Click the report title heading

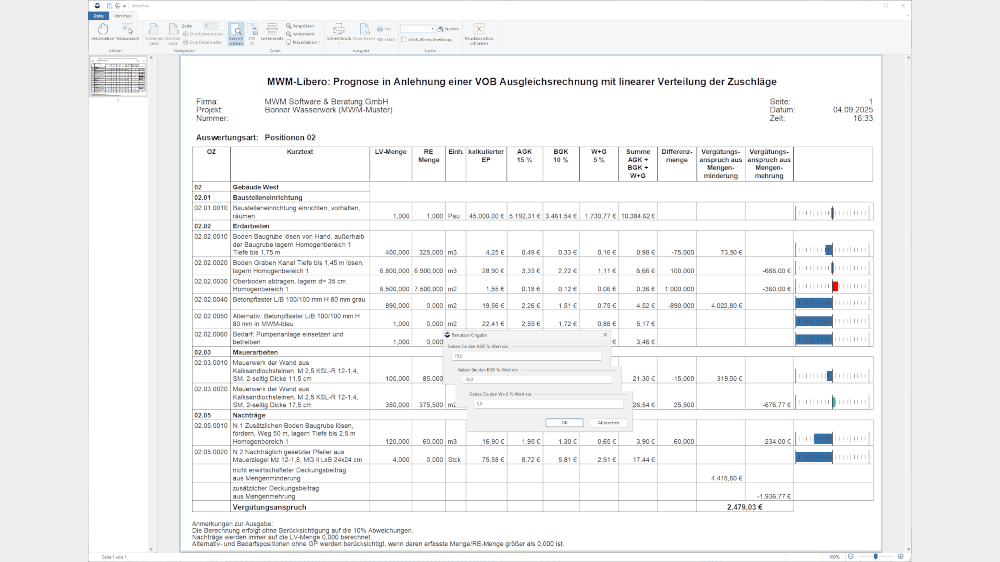522,82
